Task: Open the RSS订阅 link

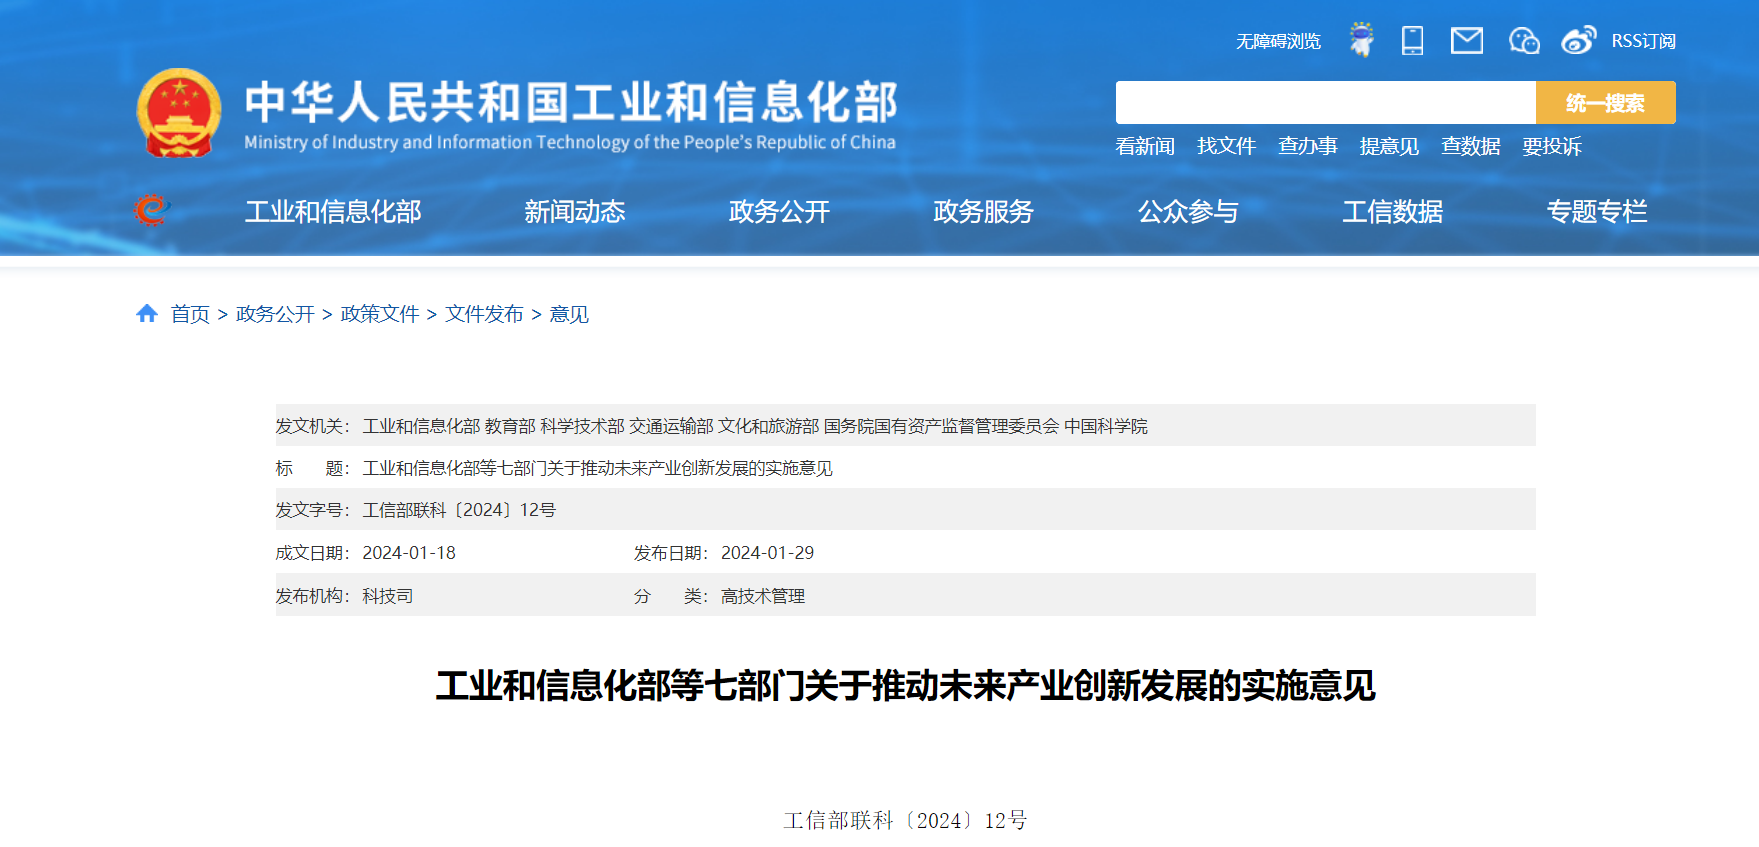Action: pyautogui.click(x=1643, y=41)
